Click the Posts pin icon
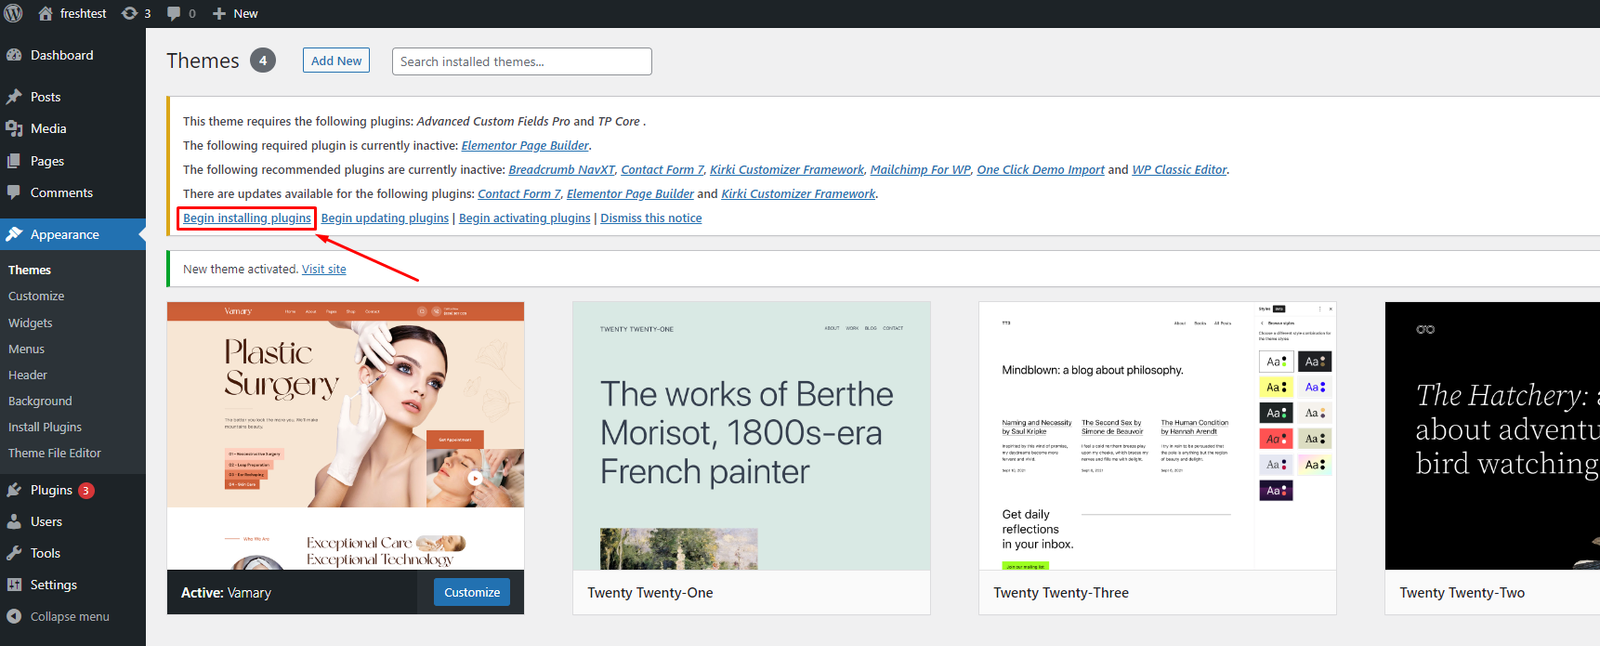 point(14,97)
